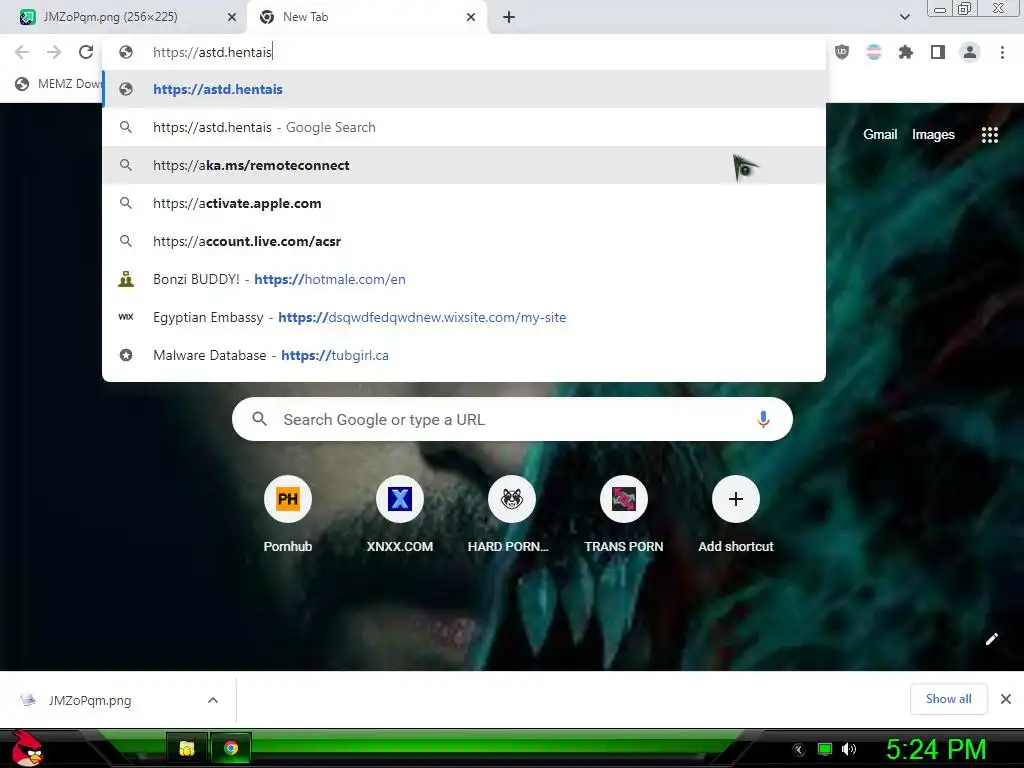Select the aka.ms/remoteconnect suggestion
The image size is (1024, 768).
(x=464, y=165)
